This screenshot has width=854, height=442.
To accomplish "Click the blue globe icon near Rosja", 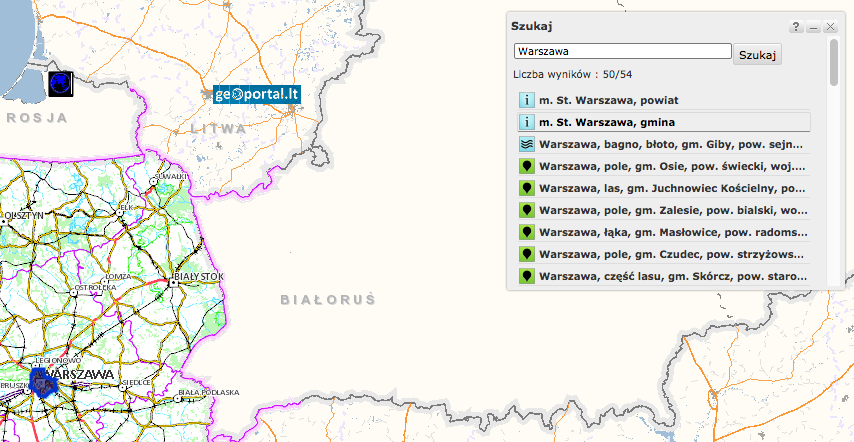I will 60,84.
